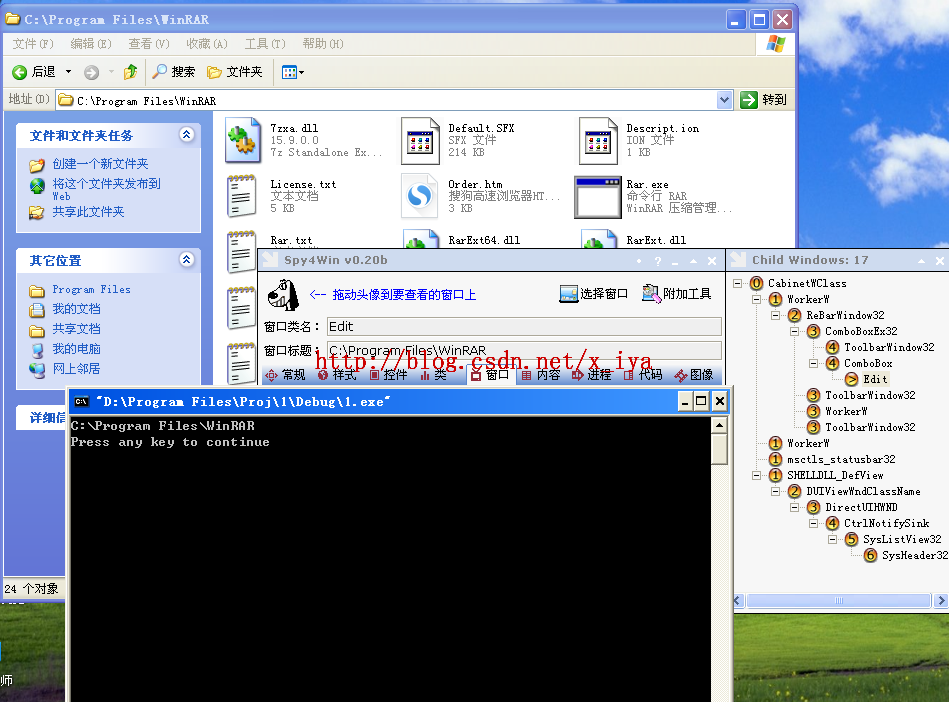
Task: Click 将这个文件夹发布到 Web link
Action: (x=107, y=189)
